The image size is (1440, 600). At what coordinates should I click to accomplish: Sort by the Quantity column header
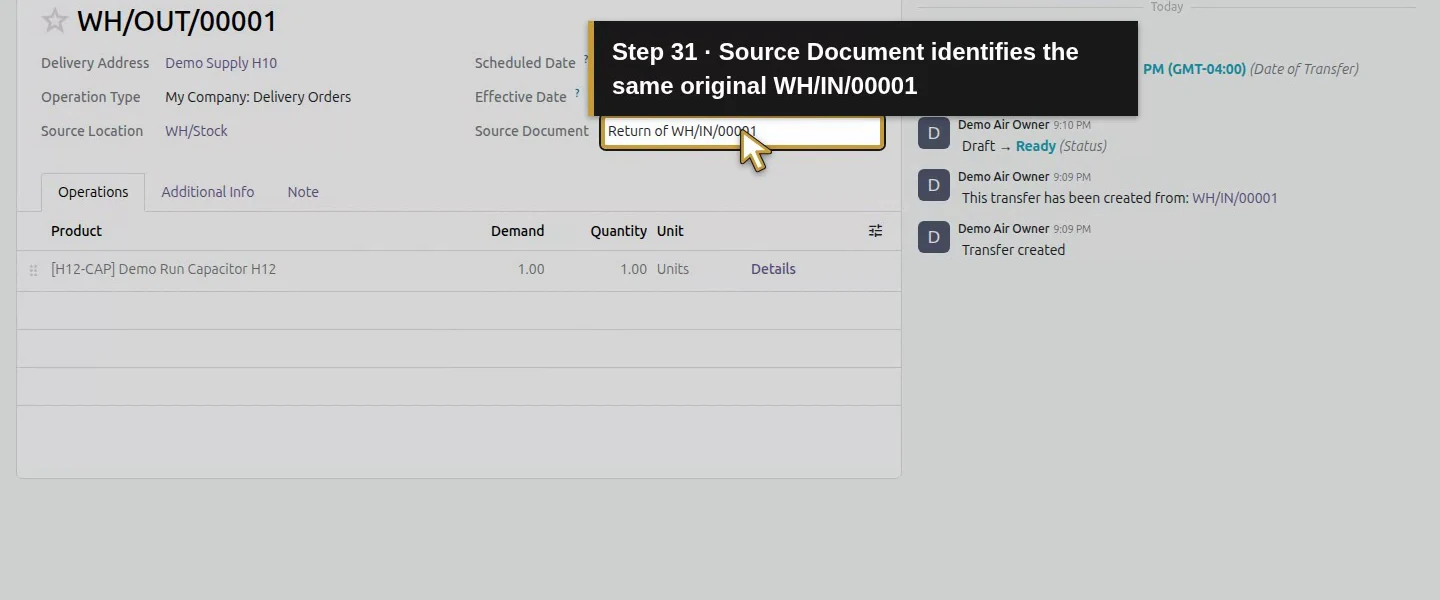[618, 231]
